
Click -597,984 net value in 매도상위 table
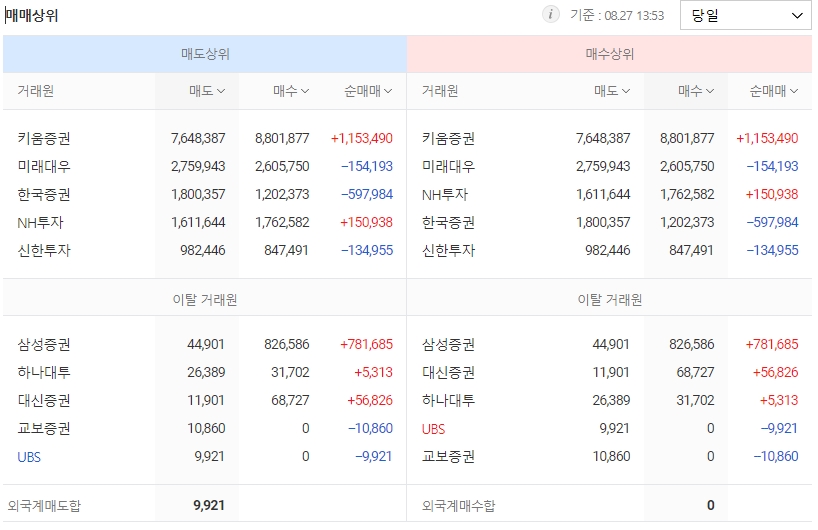point(367,195)
